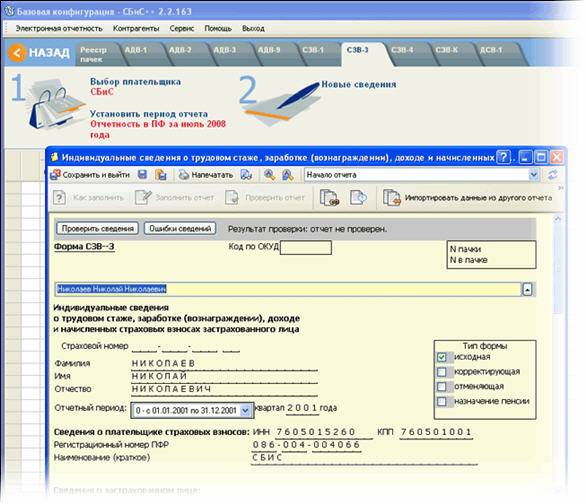Expand toolbar overflow chevron at right edge
Image resolution: width=586 pixels, height=504 pixels.
click(x=560, y=188)
